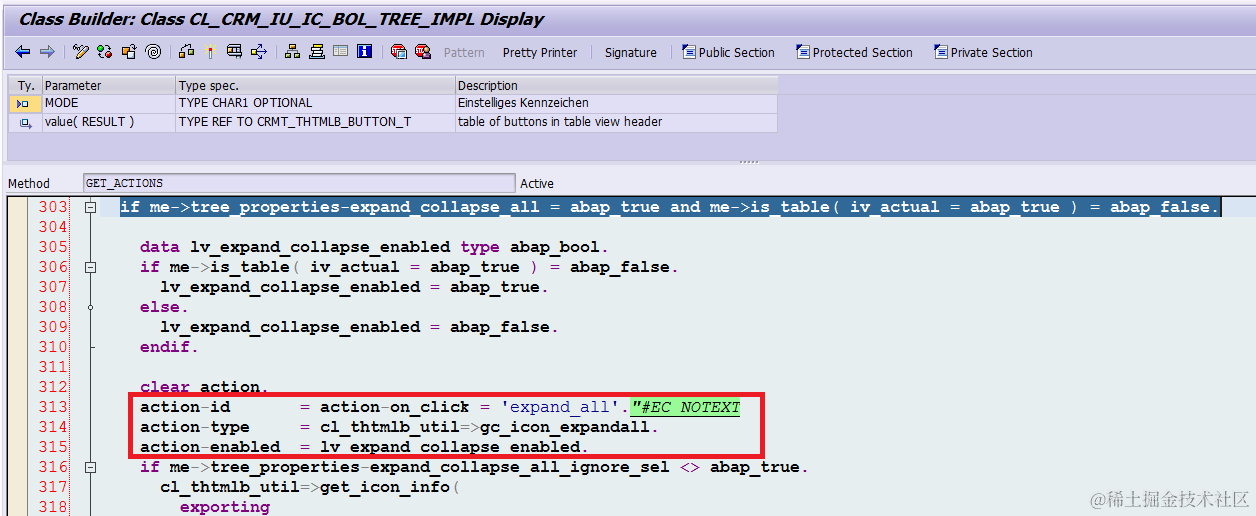Click the Set/Delete Session Breakpoint icon
Viewport: 1256px width, 516px height.
pyautogui.click(x=399, y=52)
